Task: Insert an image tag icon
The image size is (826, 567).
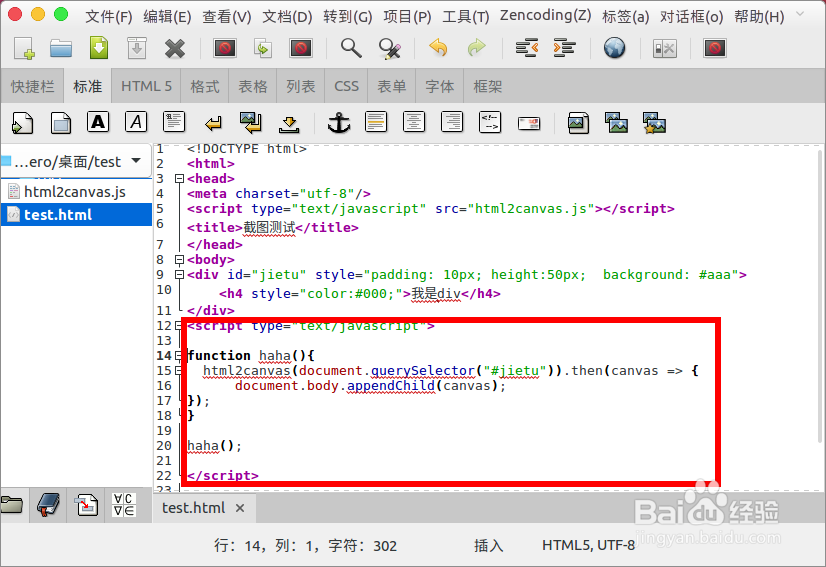Action: click(x=578, y=123)
